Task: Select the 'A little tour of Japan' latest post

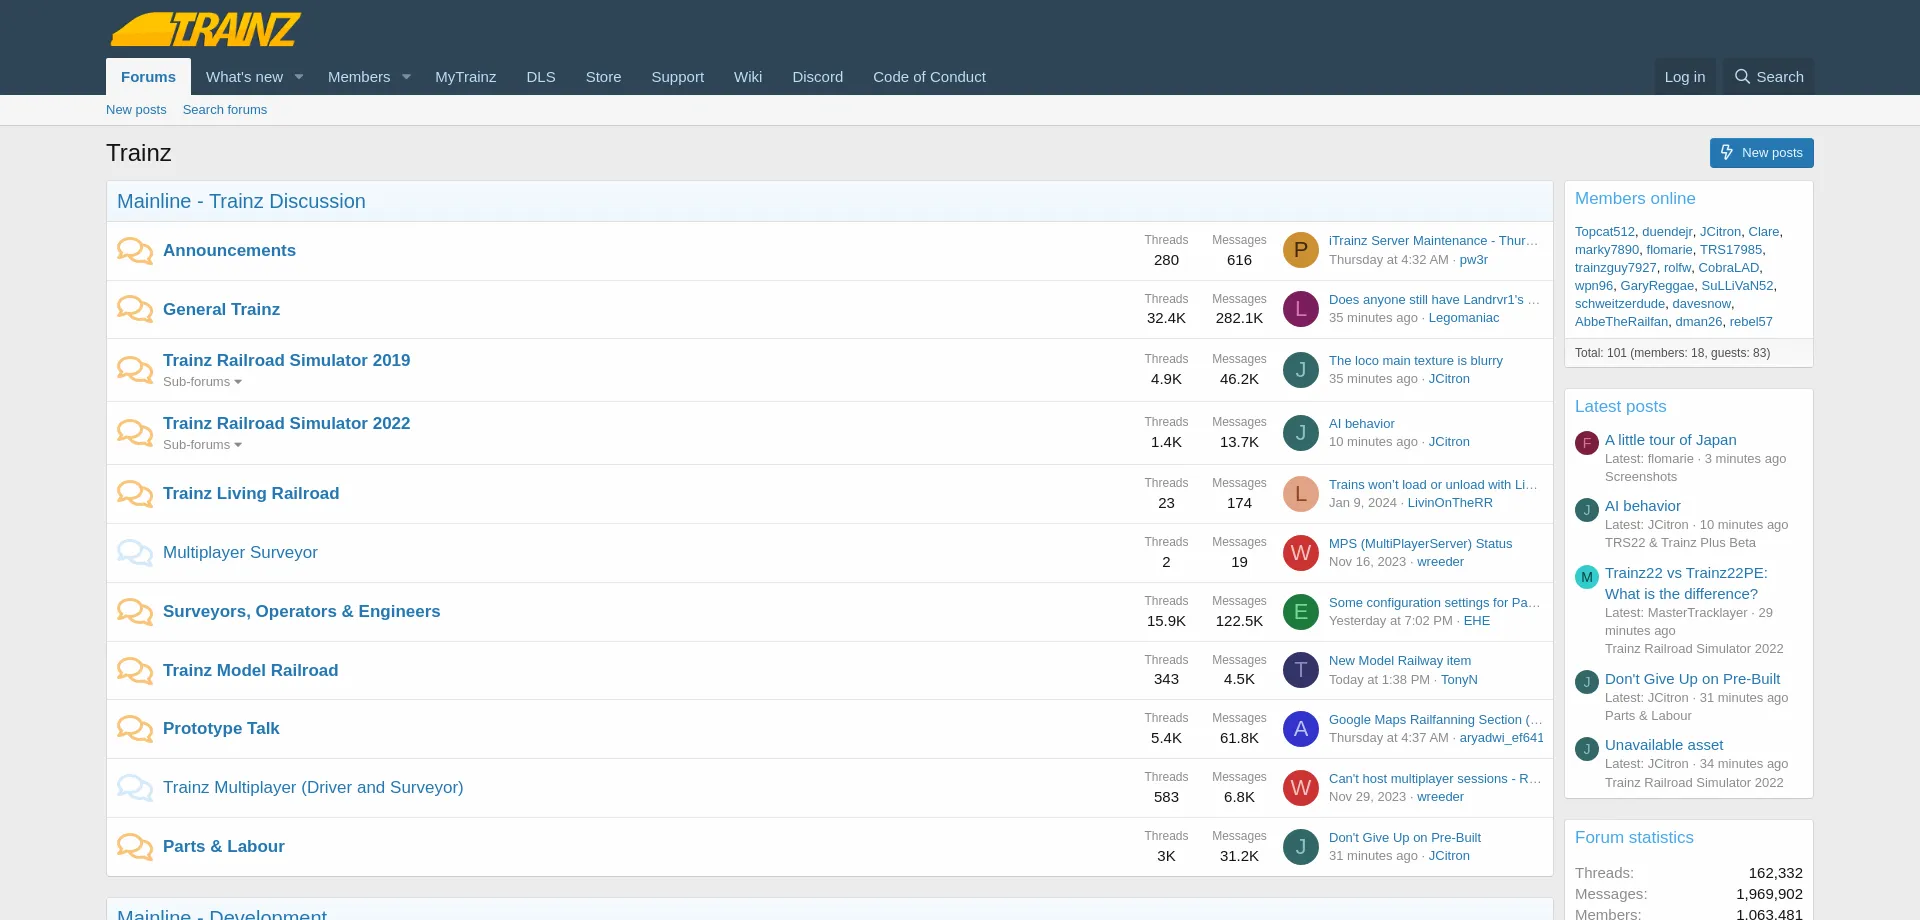Action: pos(1670,439)
